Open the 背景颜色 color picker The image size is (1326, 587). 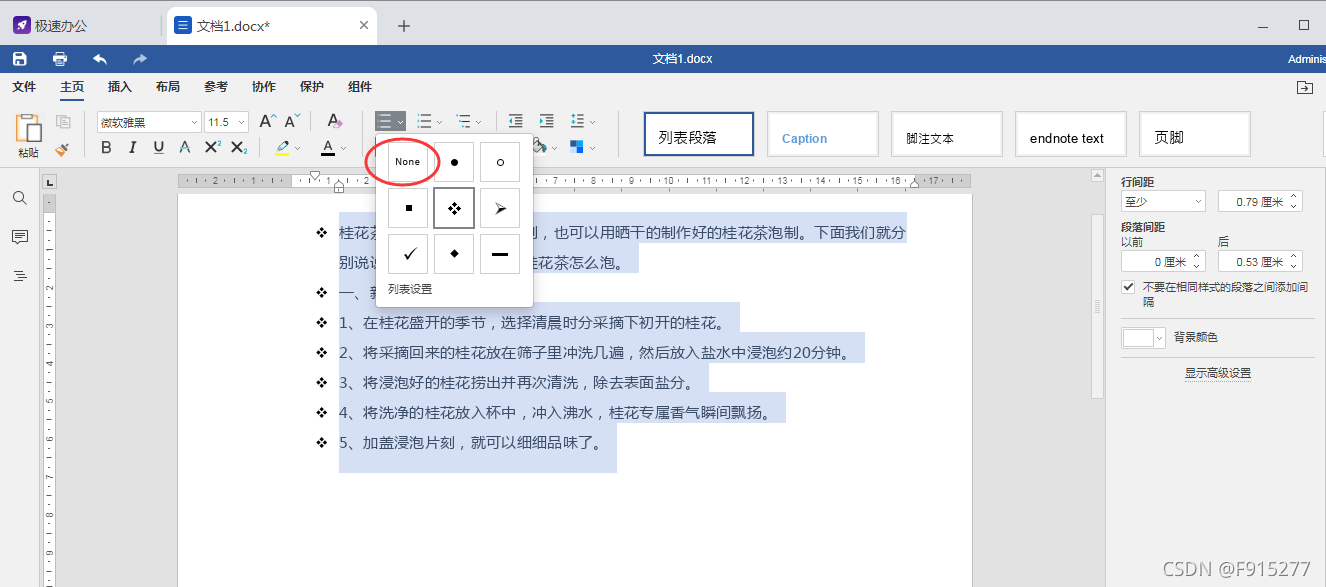coord(1144,338)
